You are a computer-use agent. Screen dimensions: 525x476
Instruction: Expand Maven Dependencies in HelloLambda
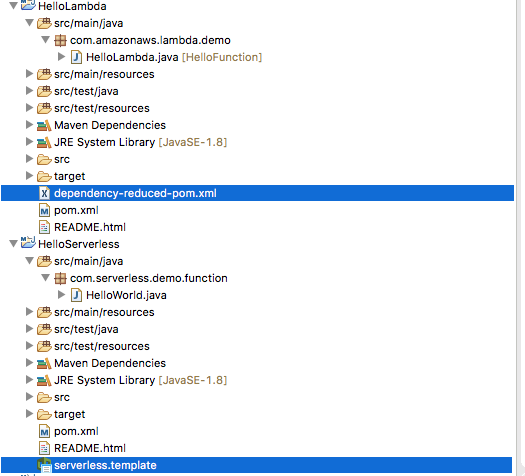(x=29, y=125)
